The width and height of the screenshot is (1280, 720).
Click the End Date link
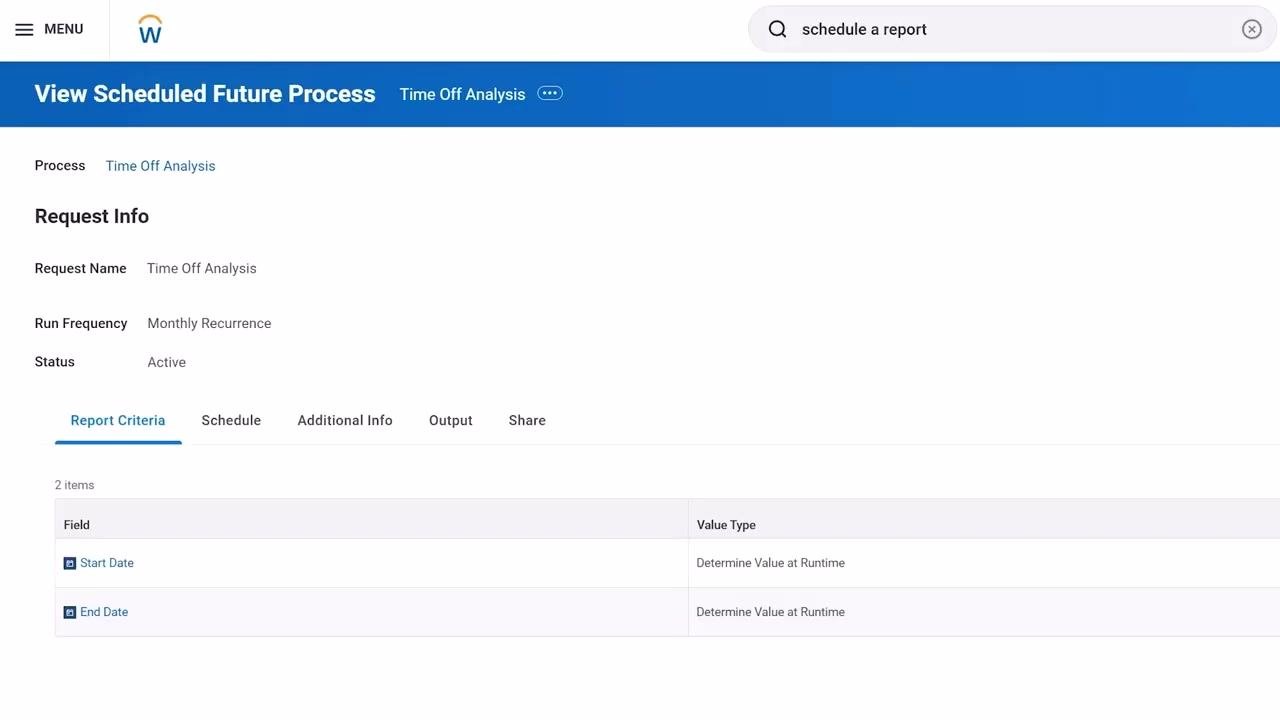pos(104,612)
